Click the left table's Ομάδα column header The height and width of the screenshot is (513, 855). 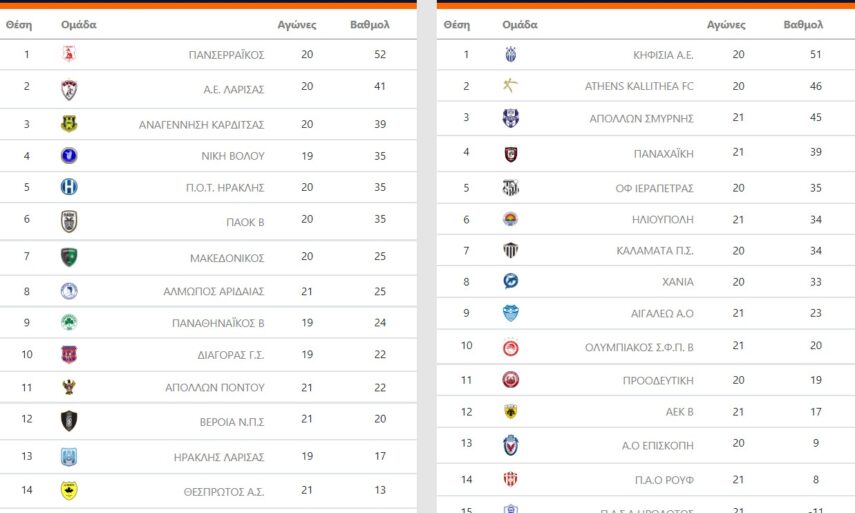(x=79, y=24)
